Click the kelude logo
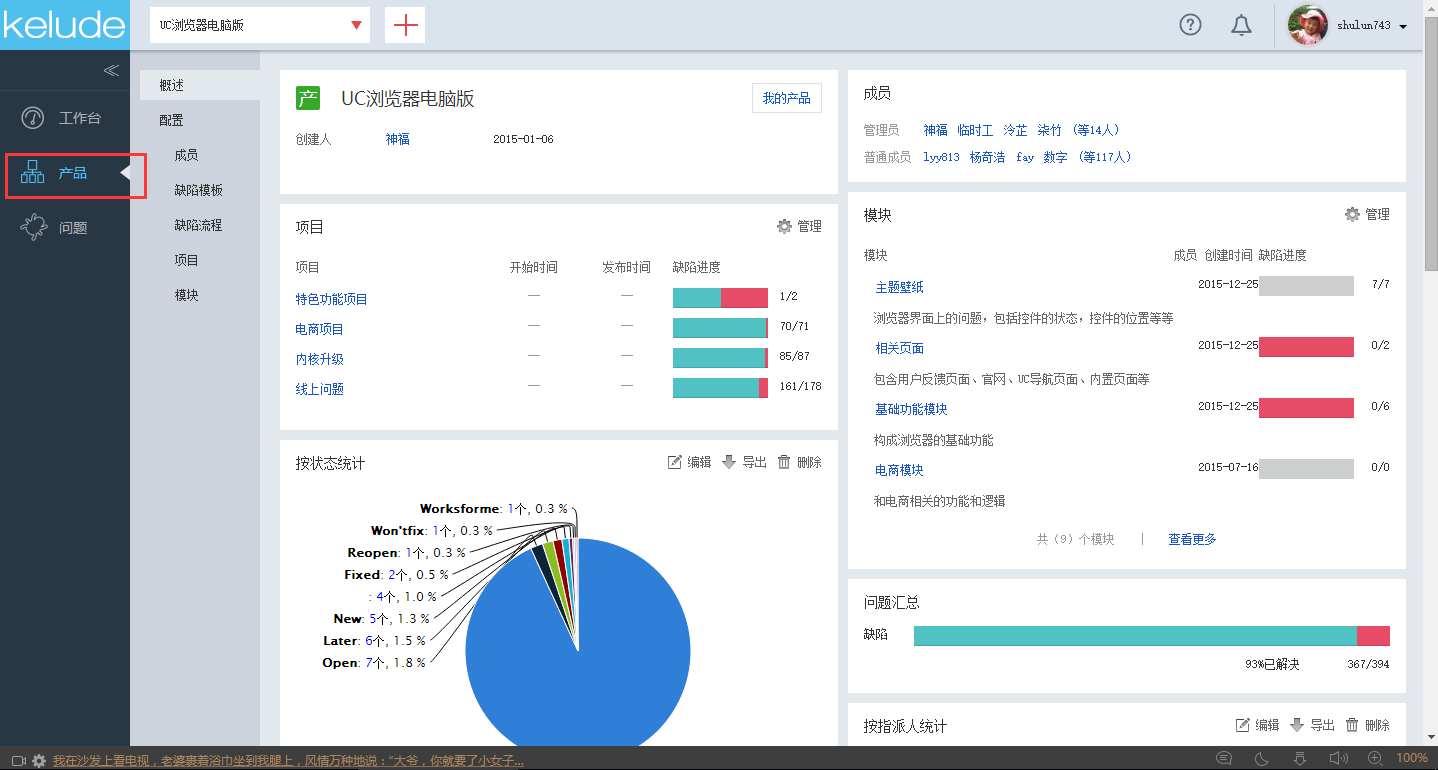1438x770 pixels. tap(64, 25)
